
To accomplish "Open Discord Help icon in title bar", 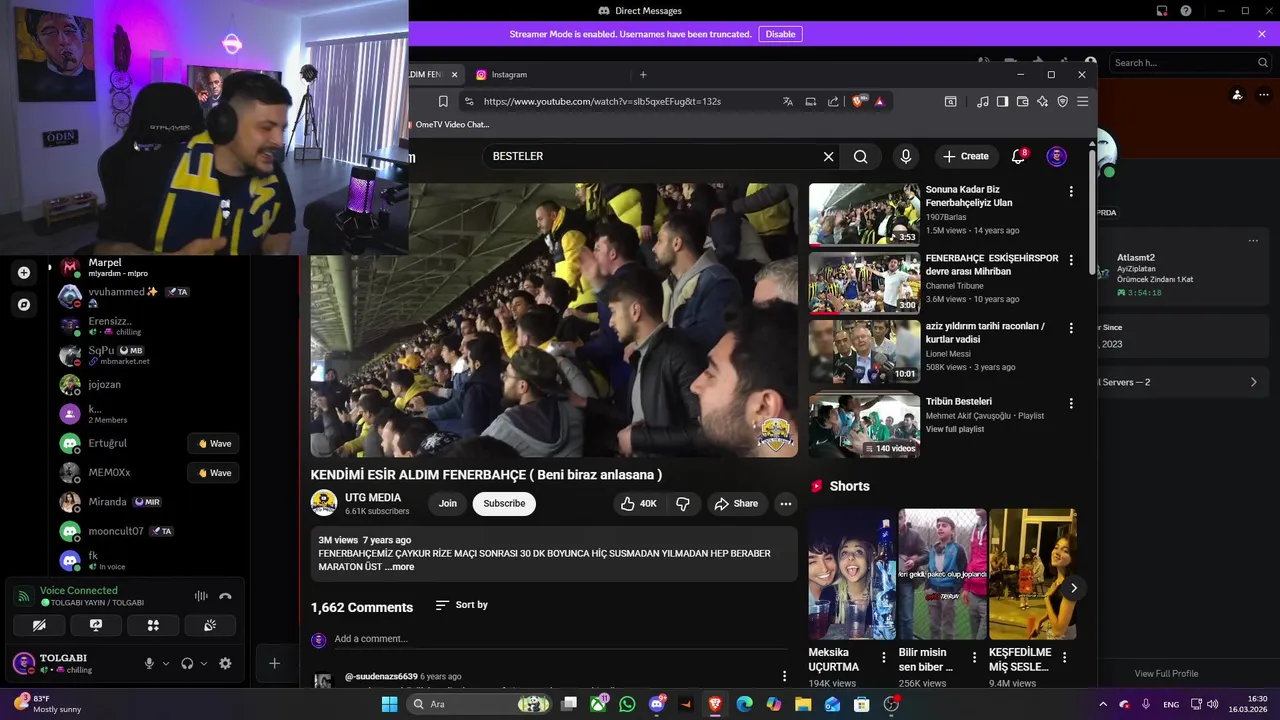I will click(x=1186, y=11).
